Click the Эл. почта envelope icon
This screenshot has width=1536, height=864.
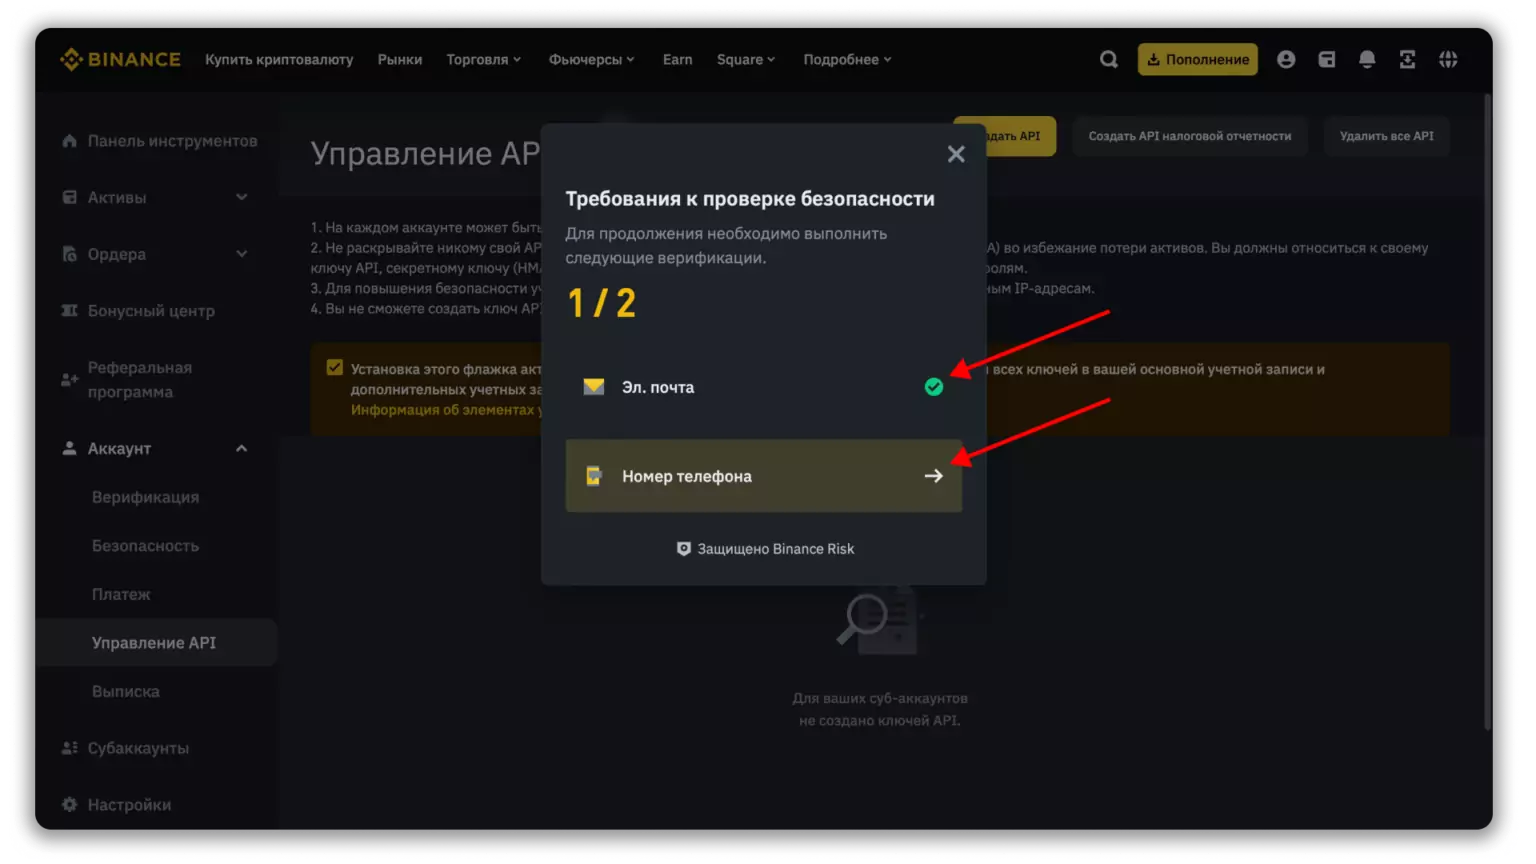(x=594, y=387)
